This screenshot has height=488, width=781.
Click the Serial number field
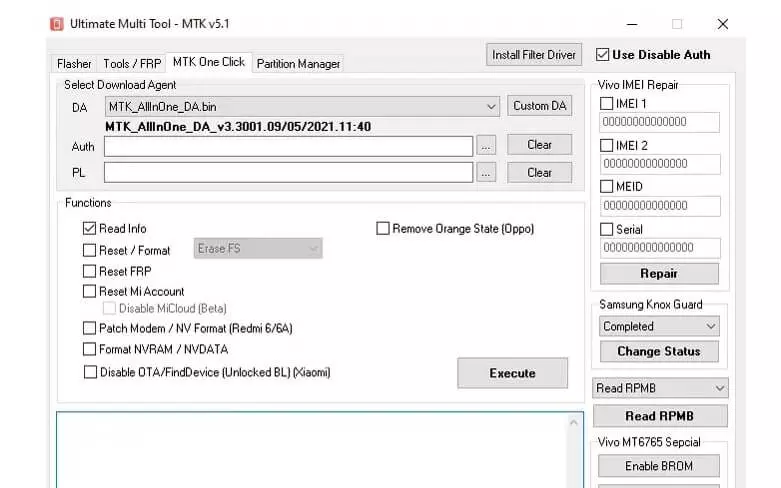(x=660, y=247)
